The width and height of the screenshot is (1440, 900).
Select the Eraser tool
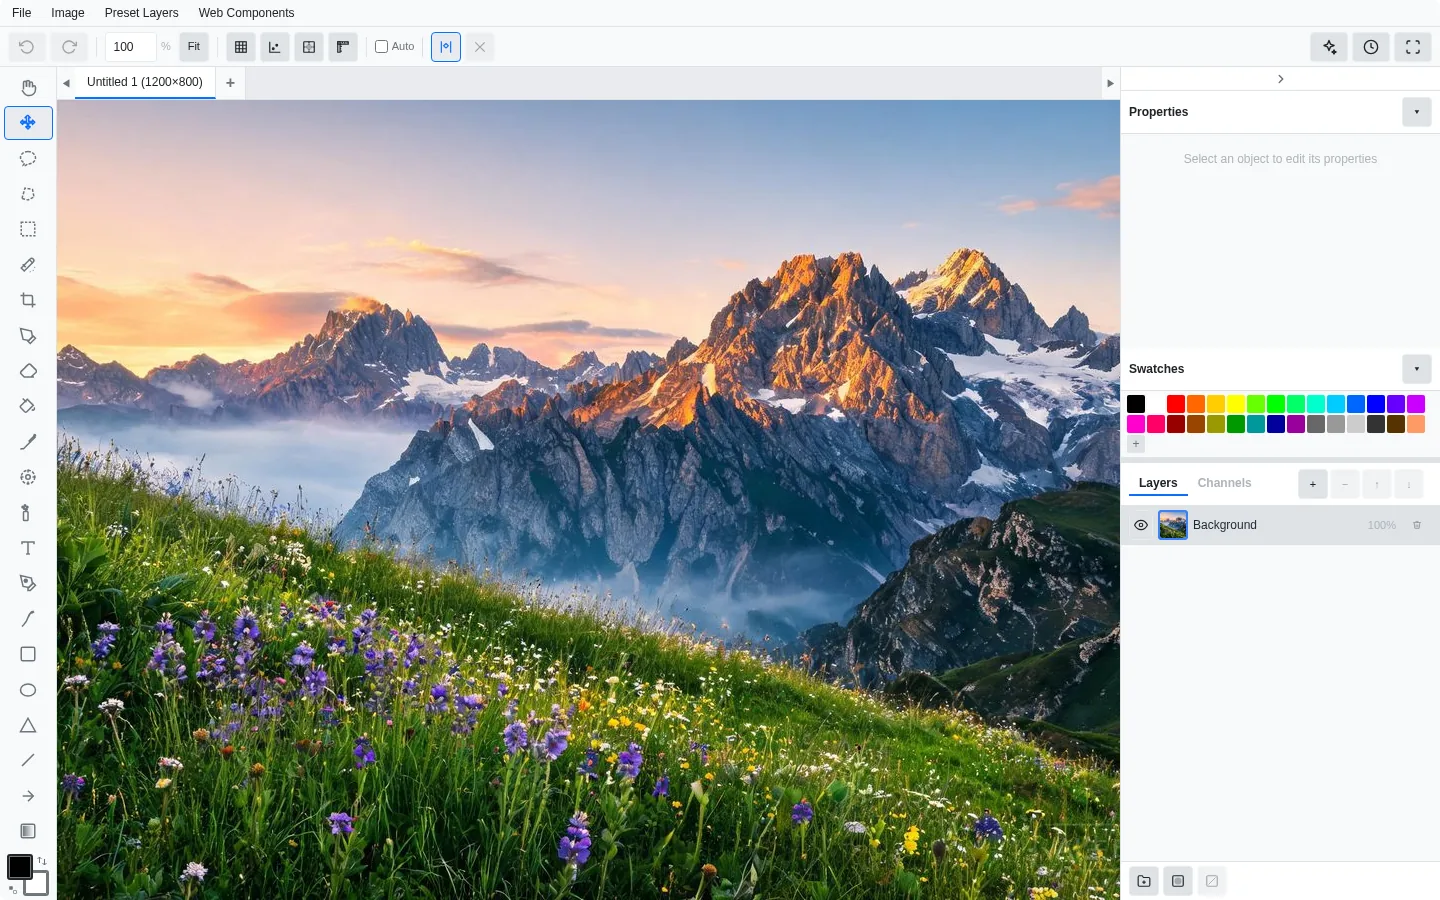(28, 371)
